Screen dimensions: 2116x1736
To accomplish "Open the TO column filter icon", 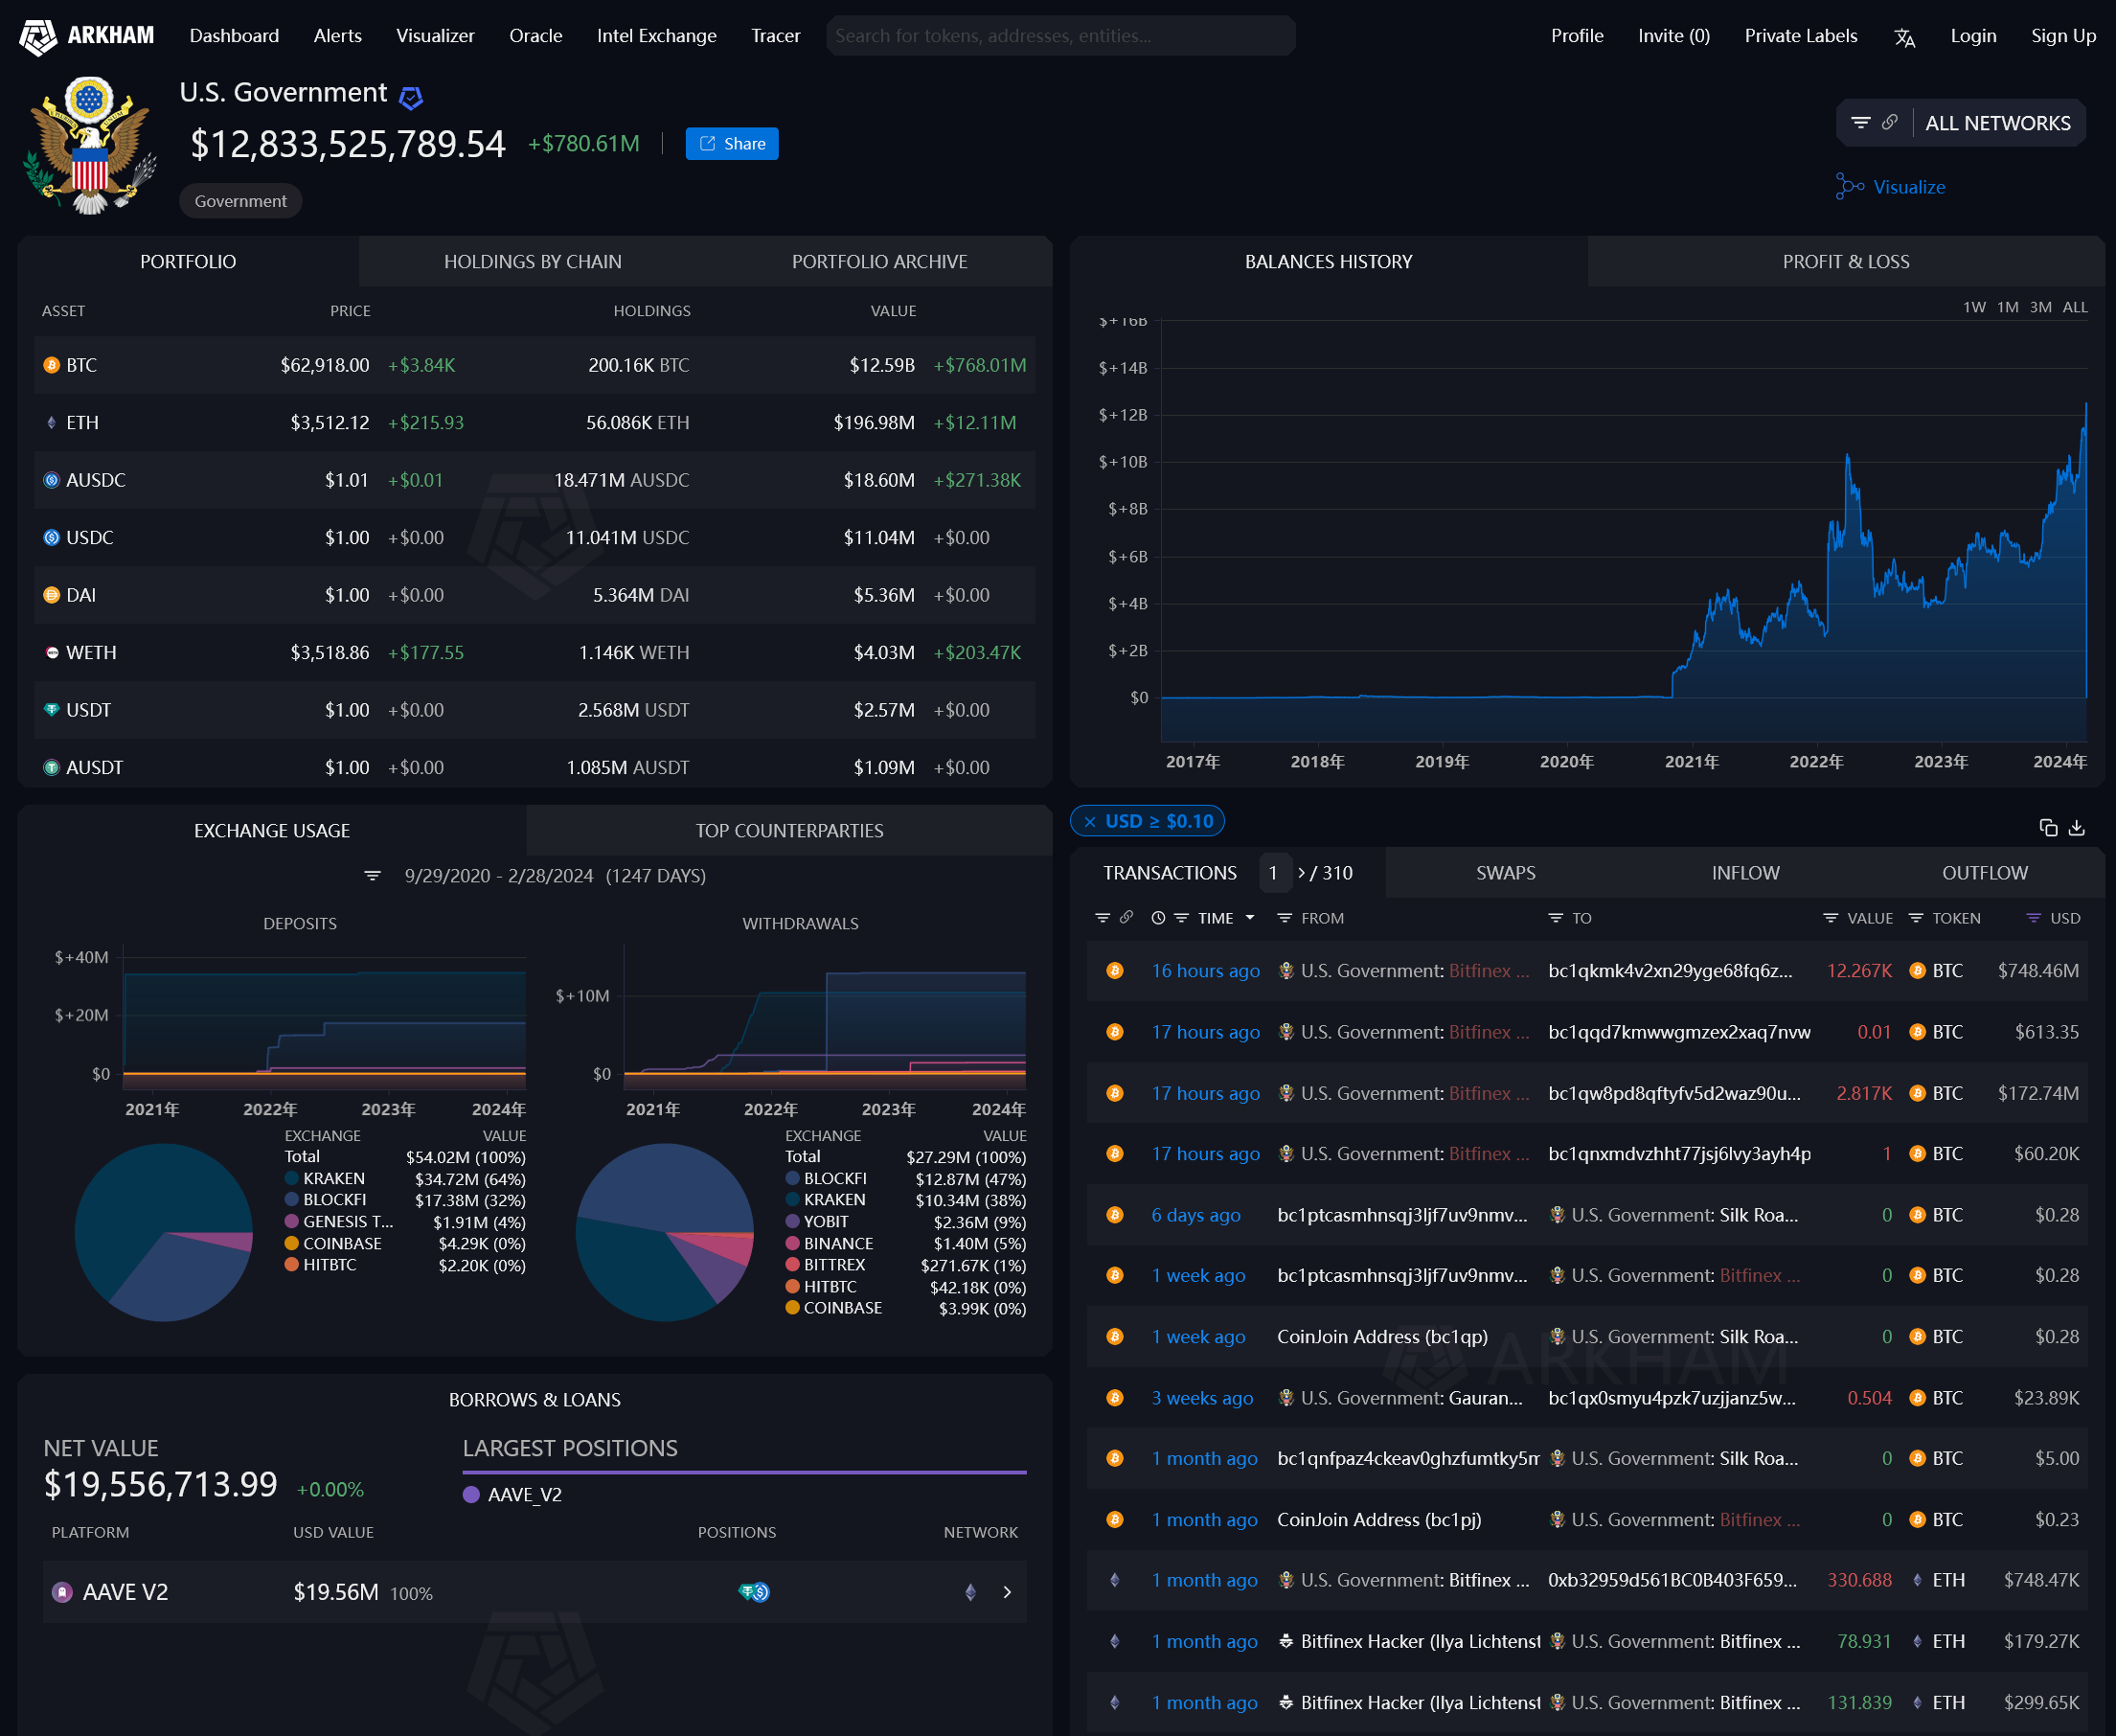I will click(x=1555, y=917).
